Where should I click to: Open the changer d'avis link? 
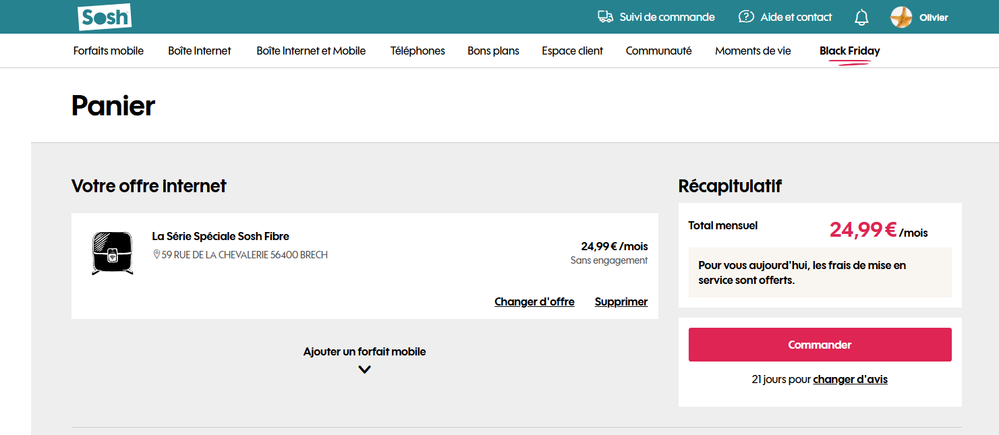(x=850, y=380)
